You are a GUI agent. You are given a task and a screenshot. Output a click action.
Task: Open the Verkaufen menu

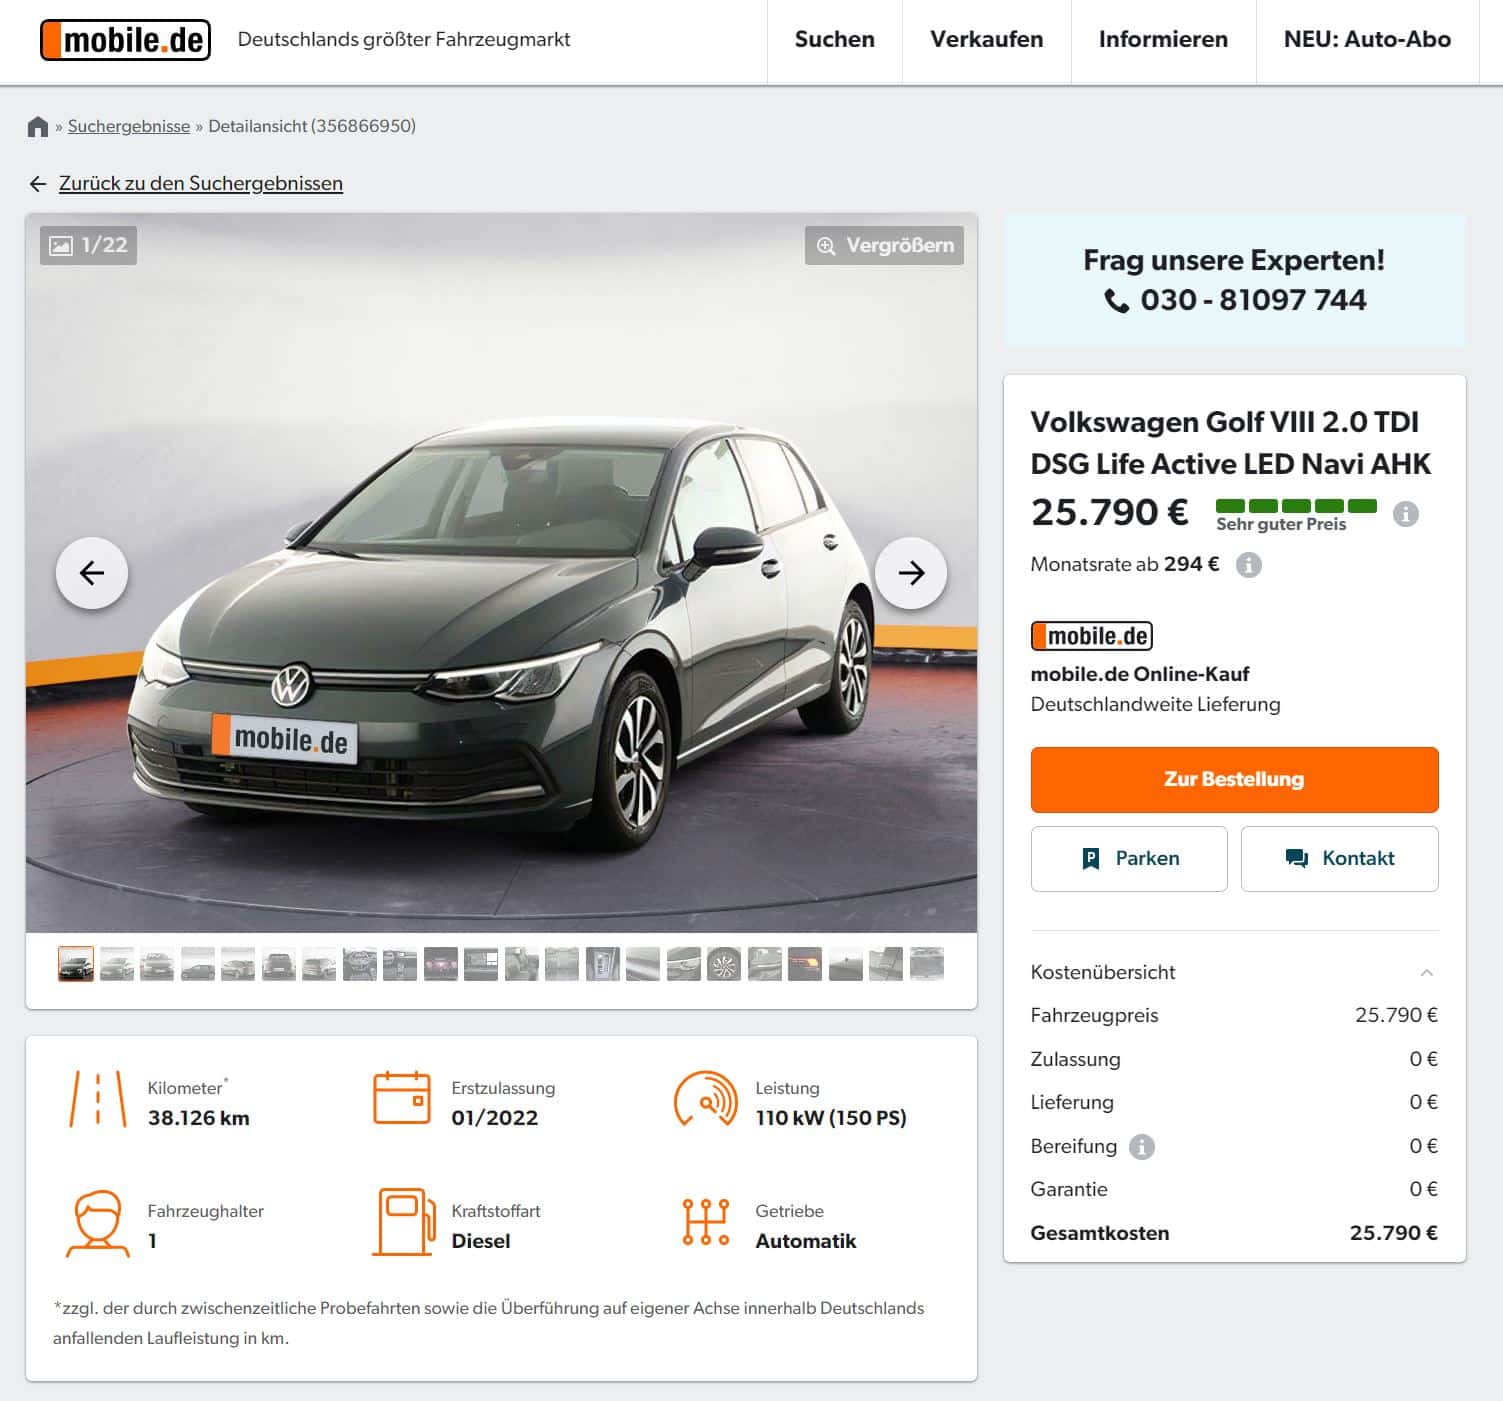coord(986,40)
